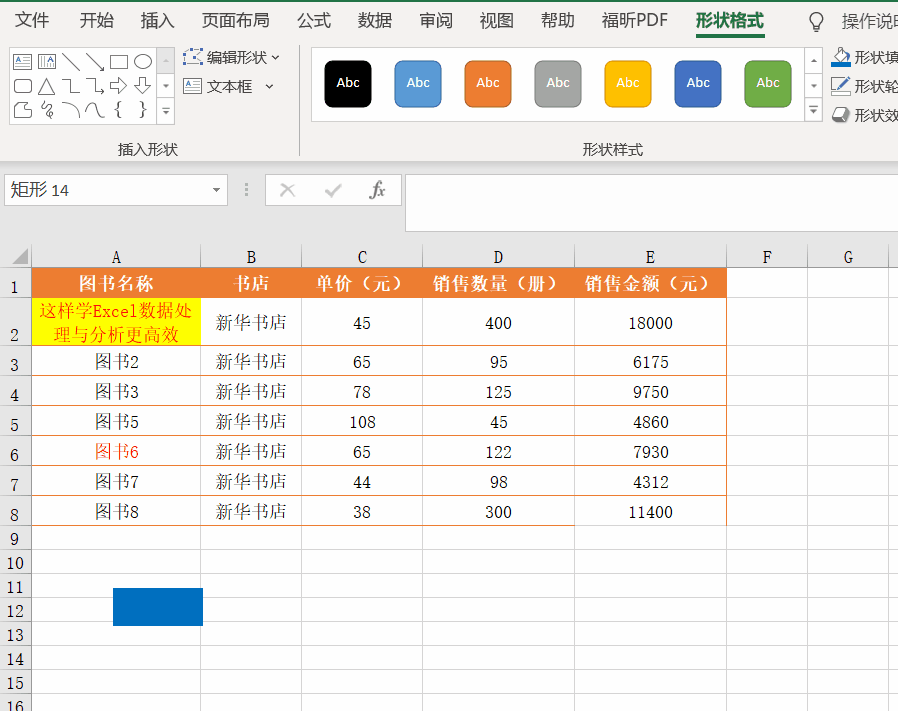
Task: Apply the green Abc shape style
Action: click(x=768, y=84)
